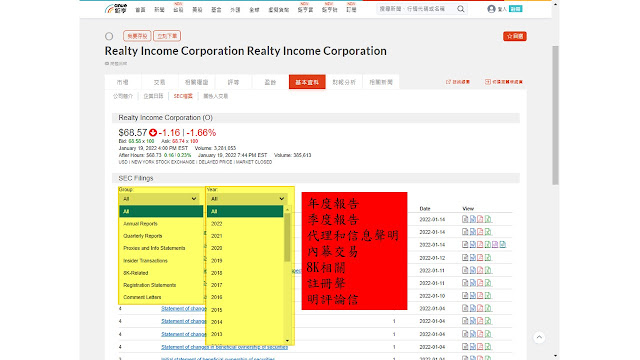Open 首頁 in top navigation
Image resolution: width=640 pixels, height=360 pixels.
[140, 9]
